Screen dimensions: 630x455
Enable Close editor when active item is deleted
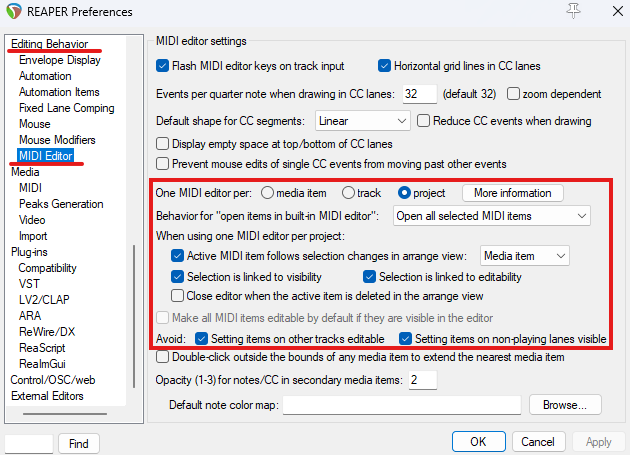click(x=177, y=296)
